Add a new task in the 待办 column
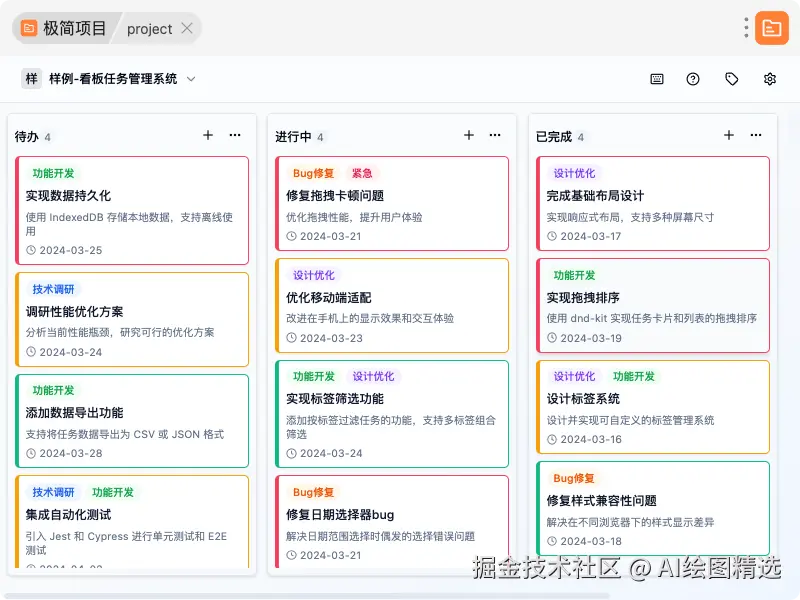The image size is (800, 600). [207, 135]
